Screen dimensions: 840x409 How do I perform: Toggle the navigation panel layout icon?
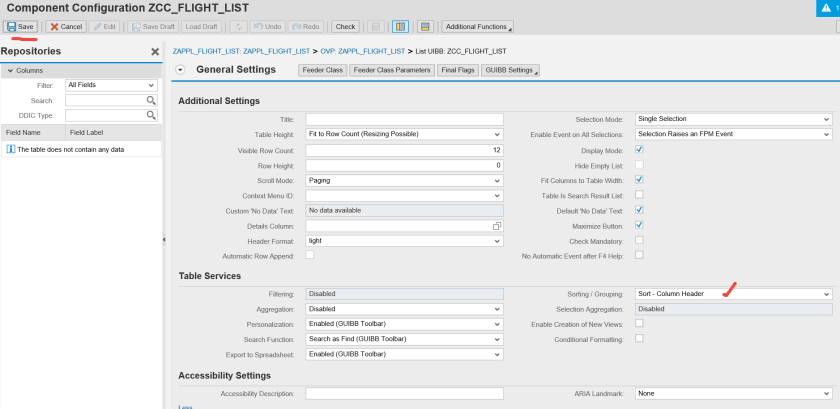[x=400, y=26]
